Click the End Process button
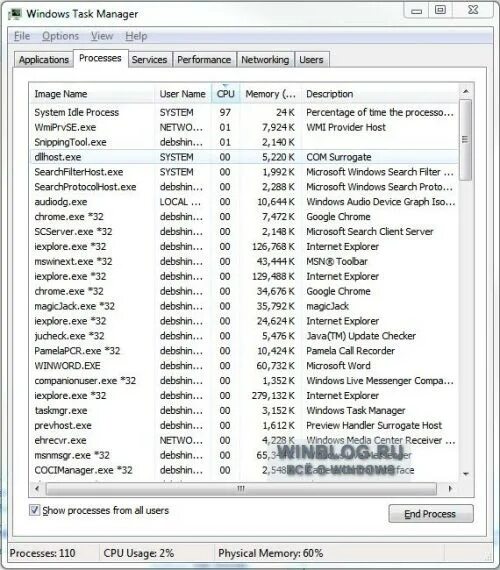500x570 pixels. [x=431, y=514]
